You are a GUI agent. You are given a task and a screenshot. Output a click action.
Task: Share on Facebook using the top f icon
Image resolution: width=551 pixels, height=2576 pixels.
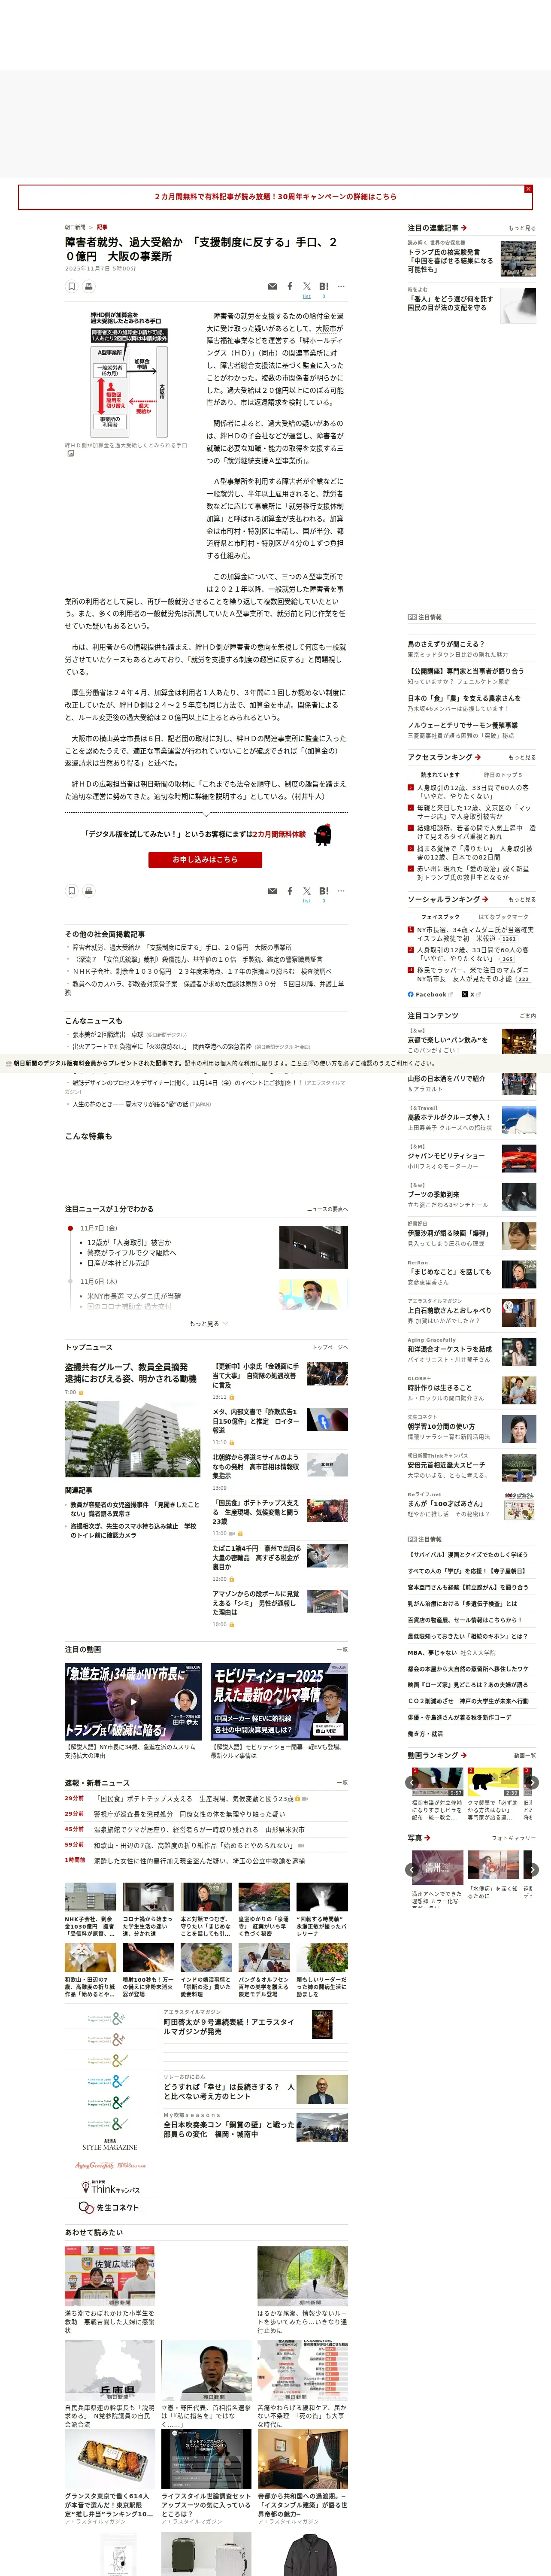pos(290,287)
